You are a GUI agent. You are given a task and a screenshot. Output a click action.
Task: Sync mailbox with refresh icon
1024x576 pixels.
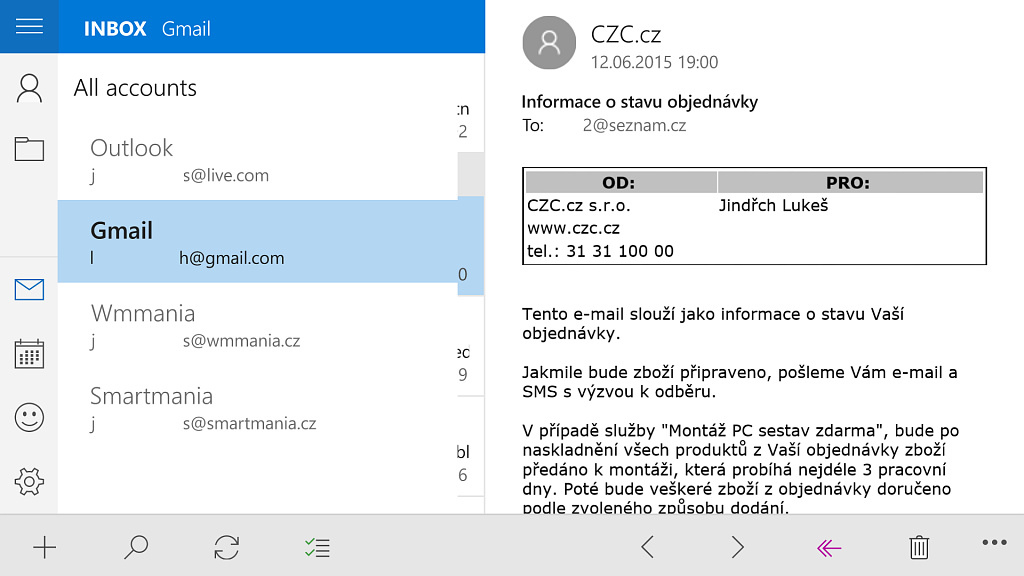227,547
